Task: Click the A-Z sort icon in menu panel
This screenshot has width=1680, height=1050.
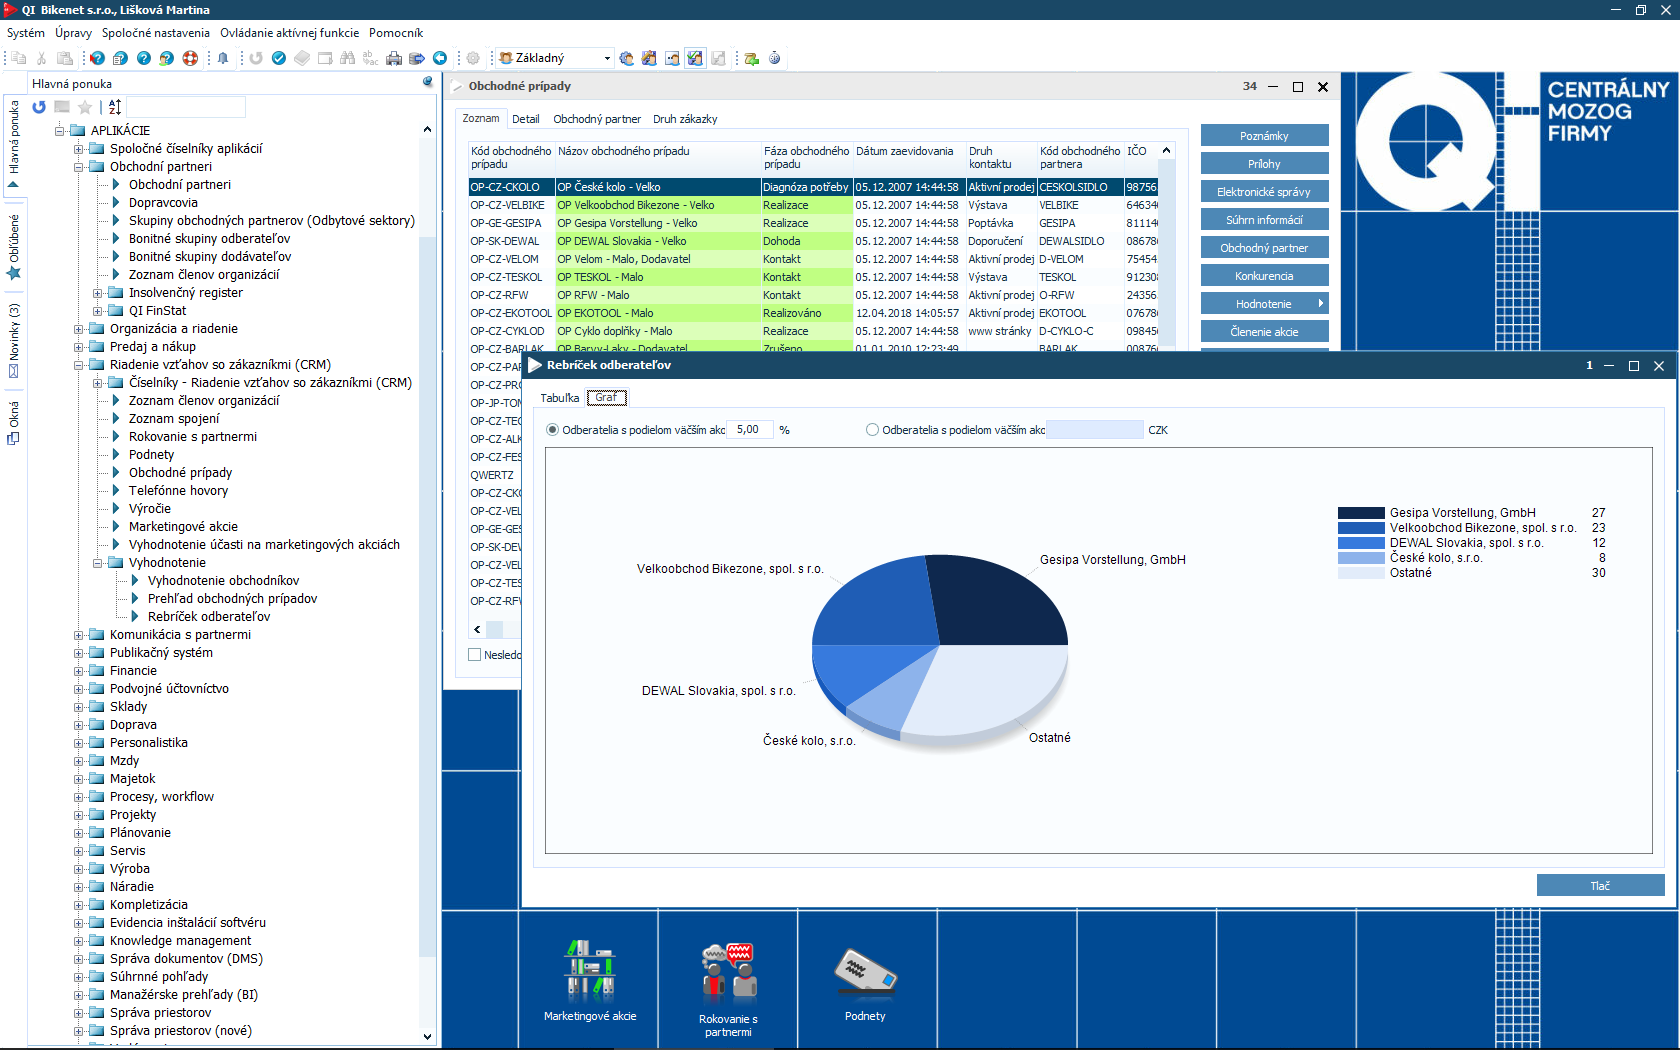Action: (x=115, y=107)
